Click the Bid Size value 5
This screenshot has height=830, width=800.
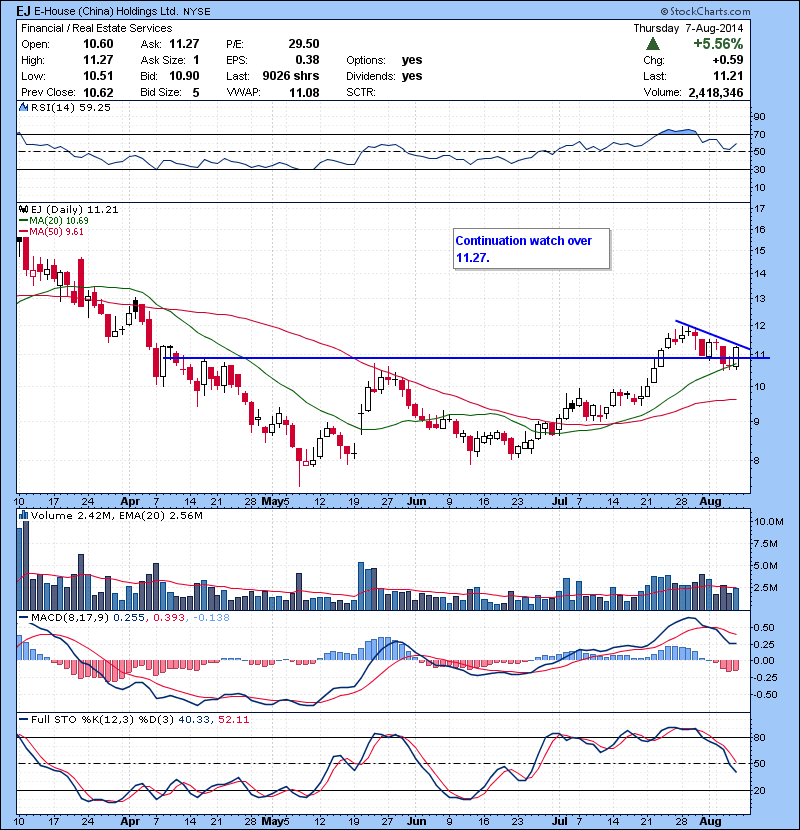pyautogui.click(x=196, y=93)
